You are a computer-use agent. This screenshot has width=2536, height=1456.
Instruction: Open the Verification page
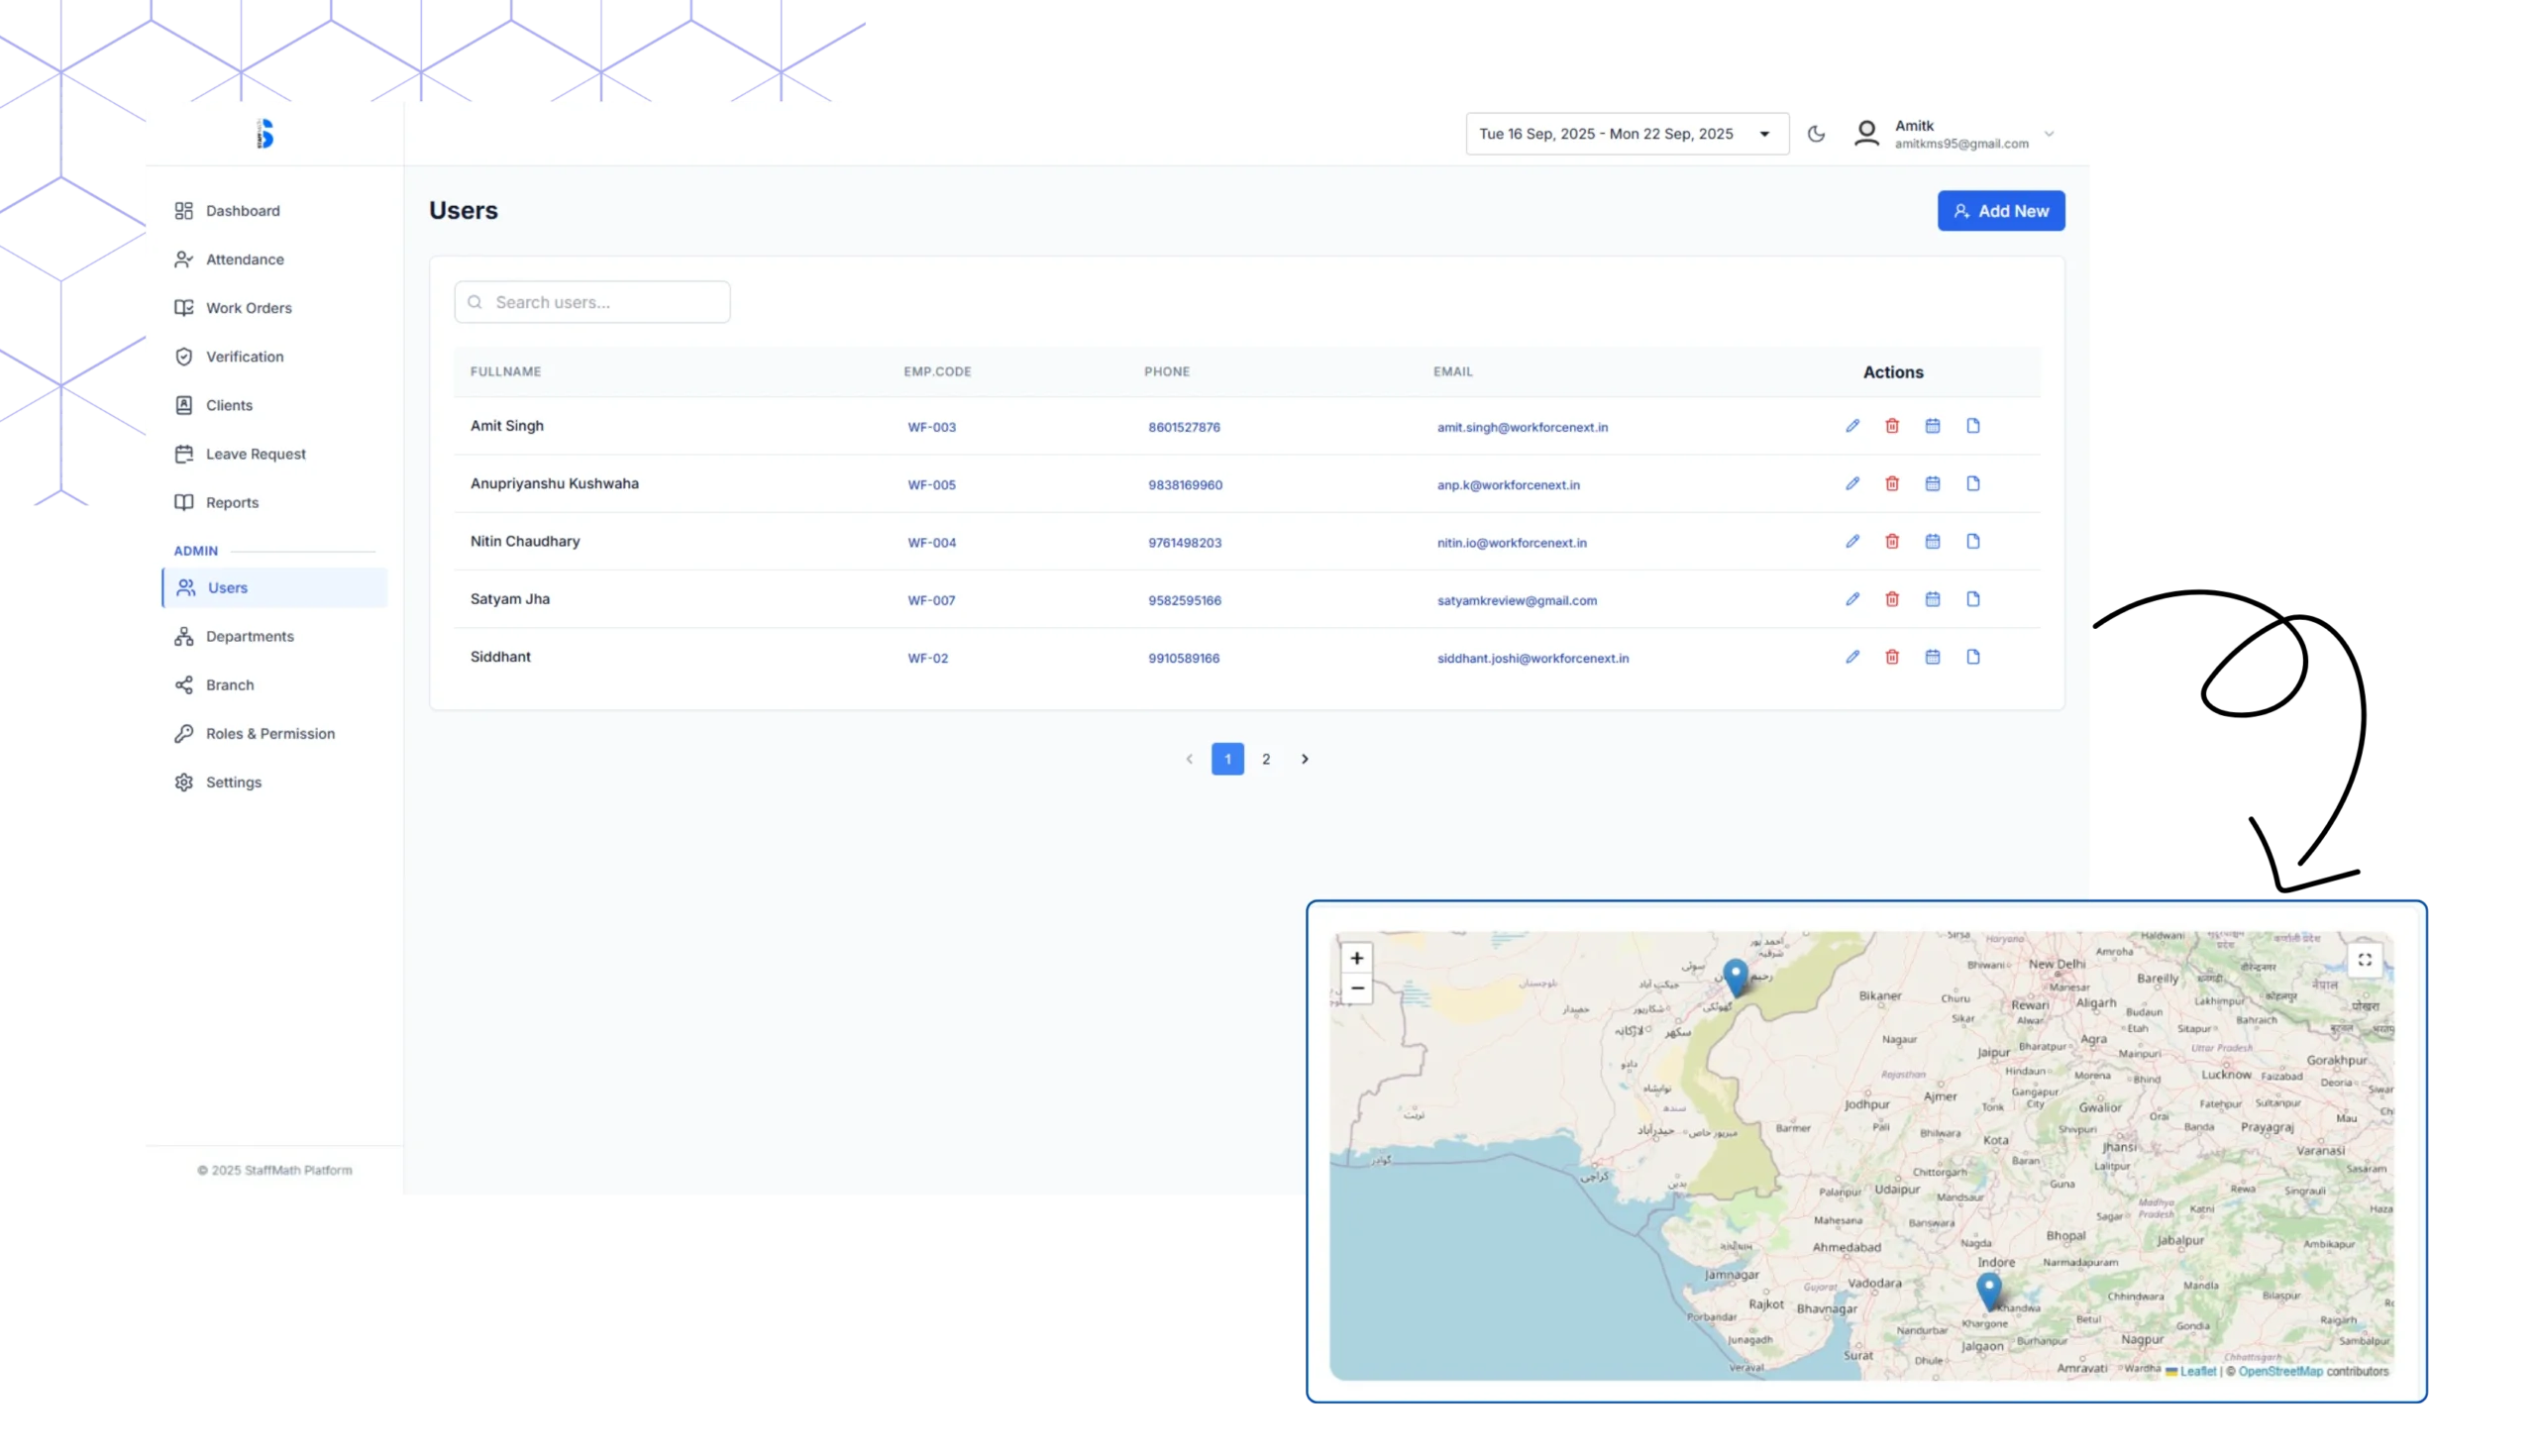click(244, 357)
